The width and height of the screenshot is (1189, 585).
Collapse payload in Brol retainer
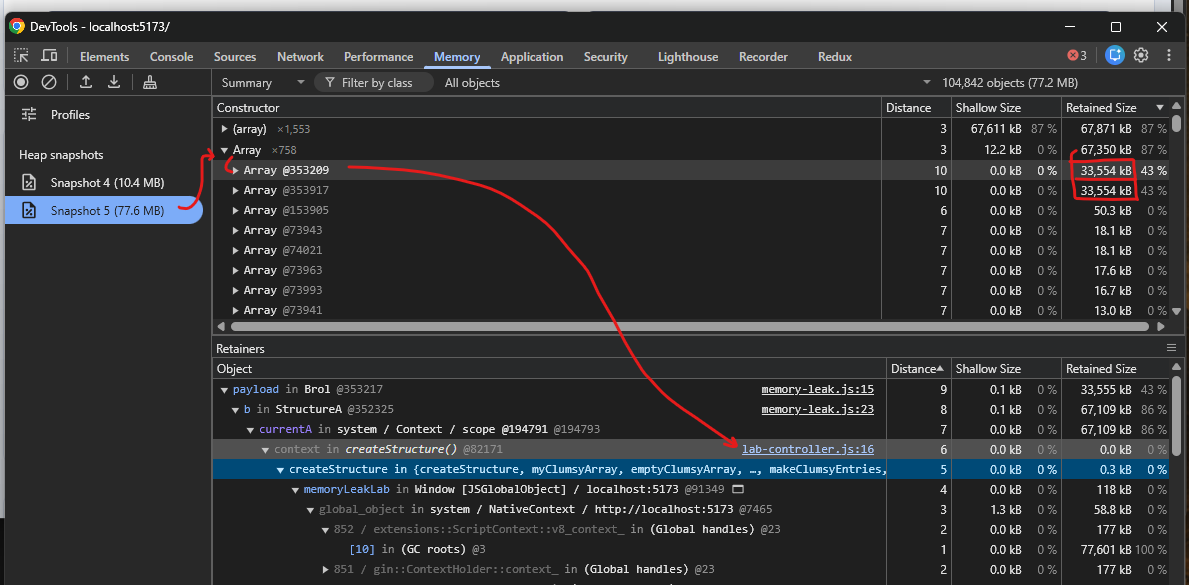[224, 390]
